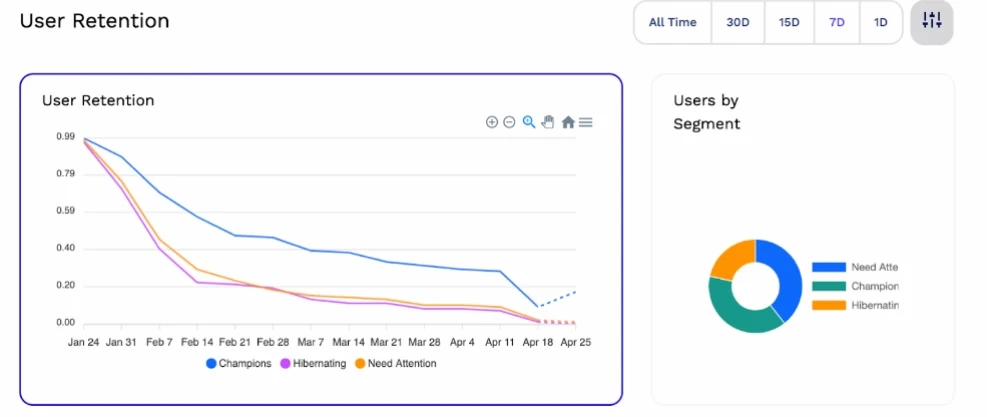987x417 pixels.
Task: Open the chart hamburger menu
Action: 585,122
